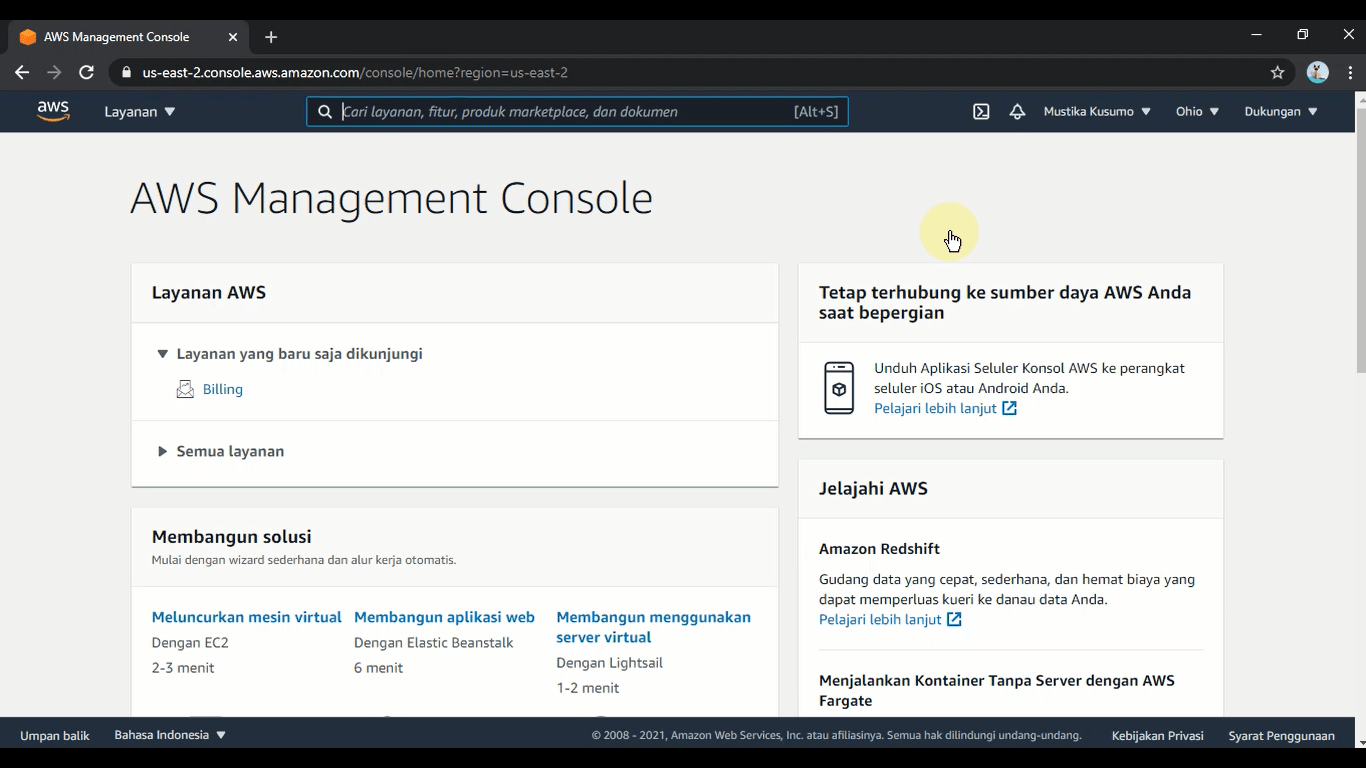Open Membangun aplikasi web link
The width and height of the screenshot is (1366, 768).
pos(444,617)
